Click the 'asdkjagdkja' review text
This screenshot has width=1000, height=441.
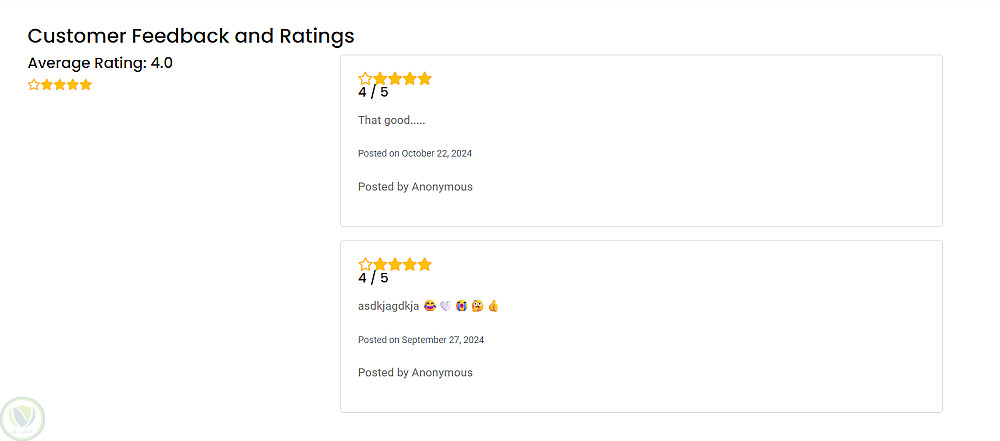point(388,306)
